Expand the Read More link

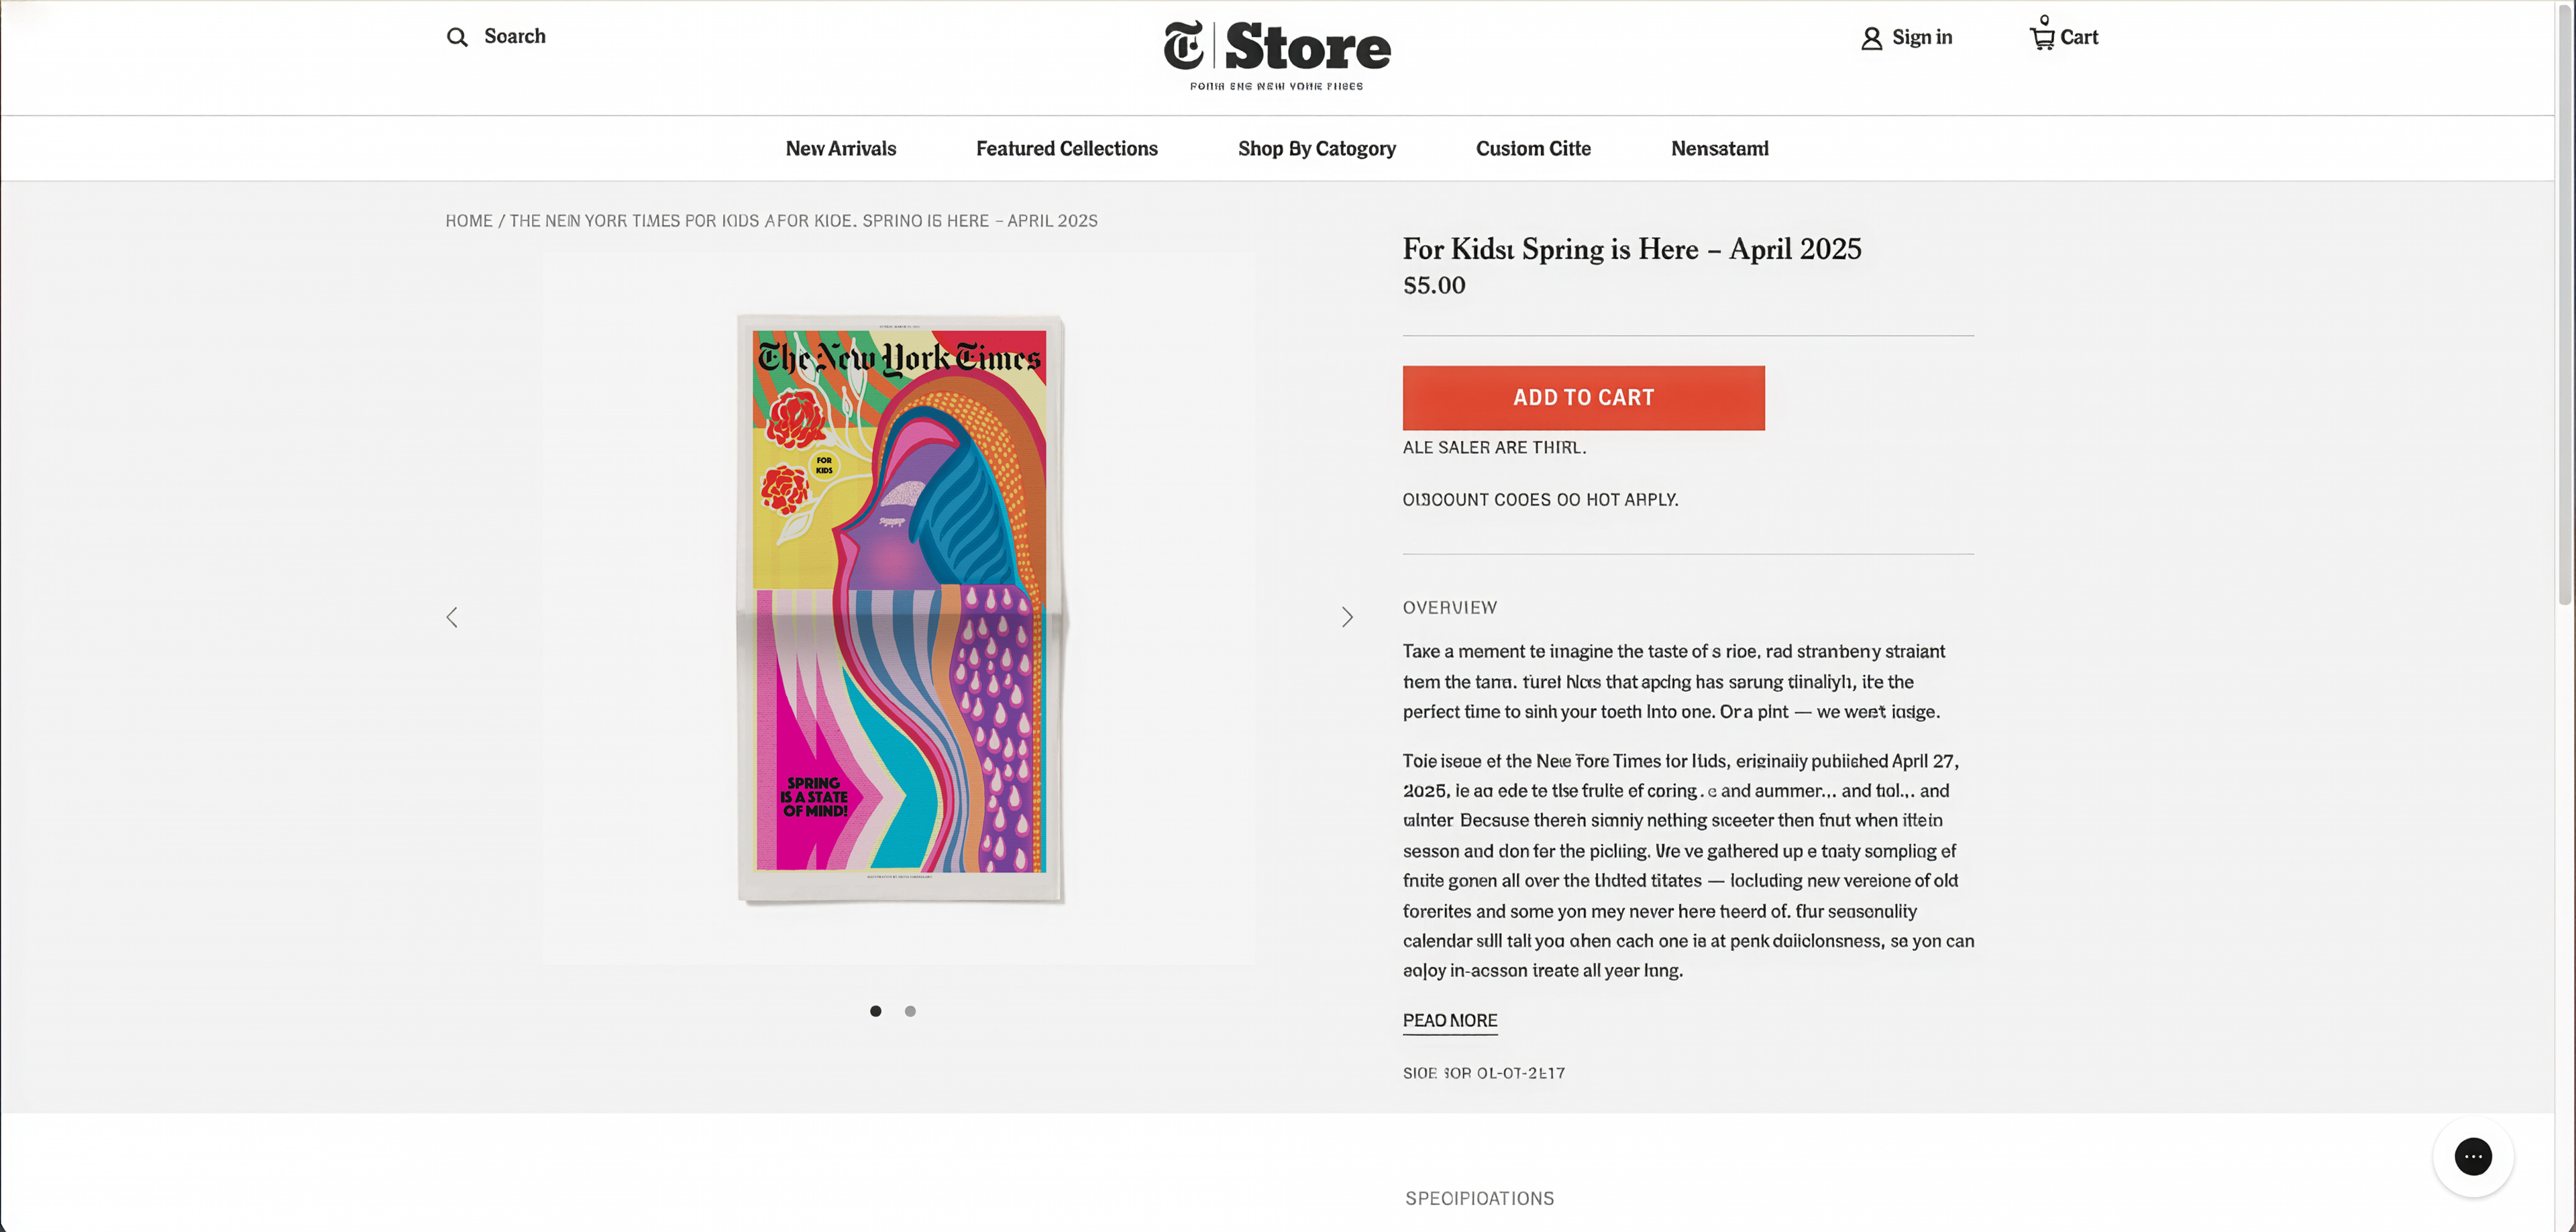click(x=1450, y=1020)
